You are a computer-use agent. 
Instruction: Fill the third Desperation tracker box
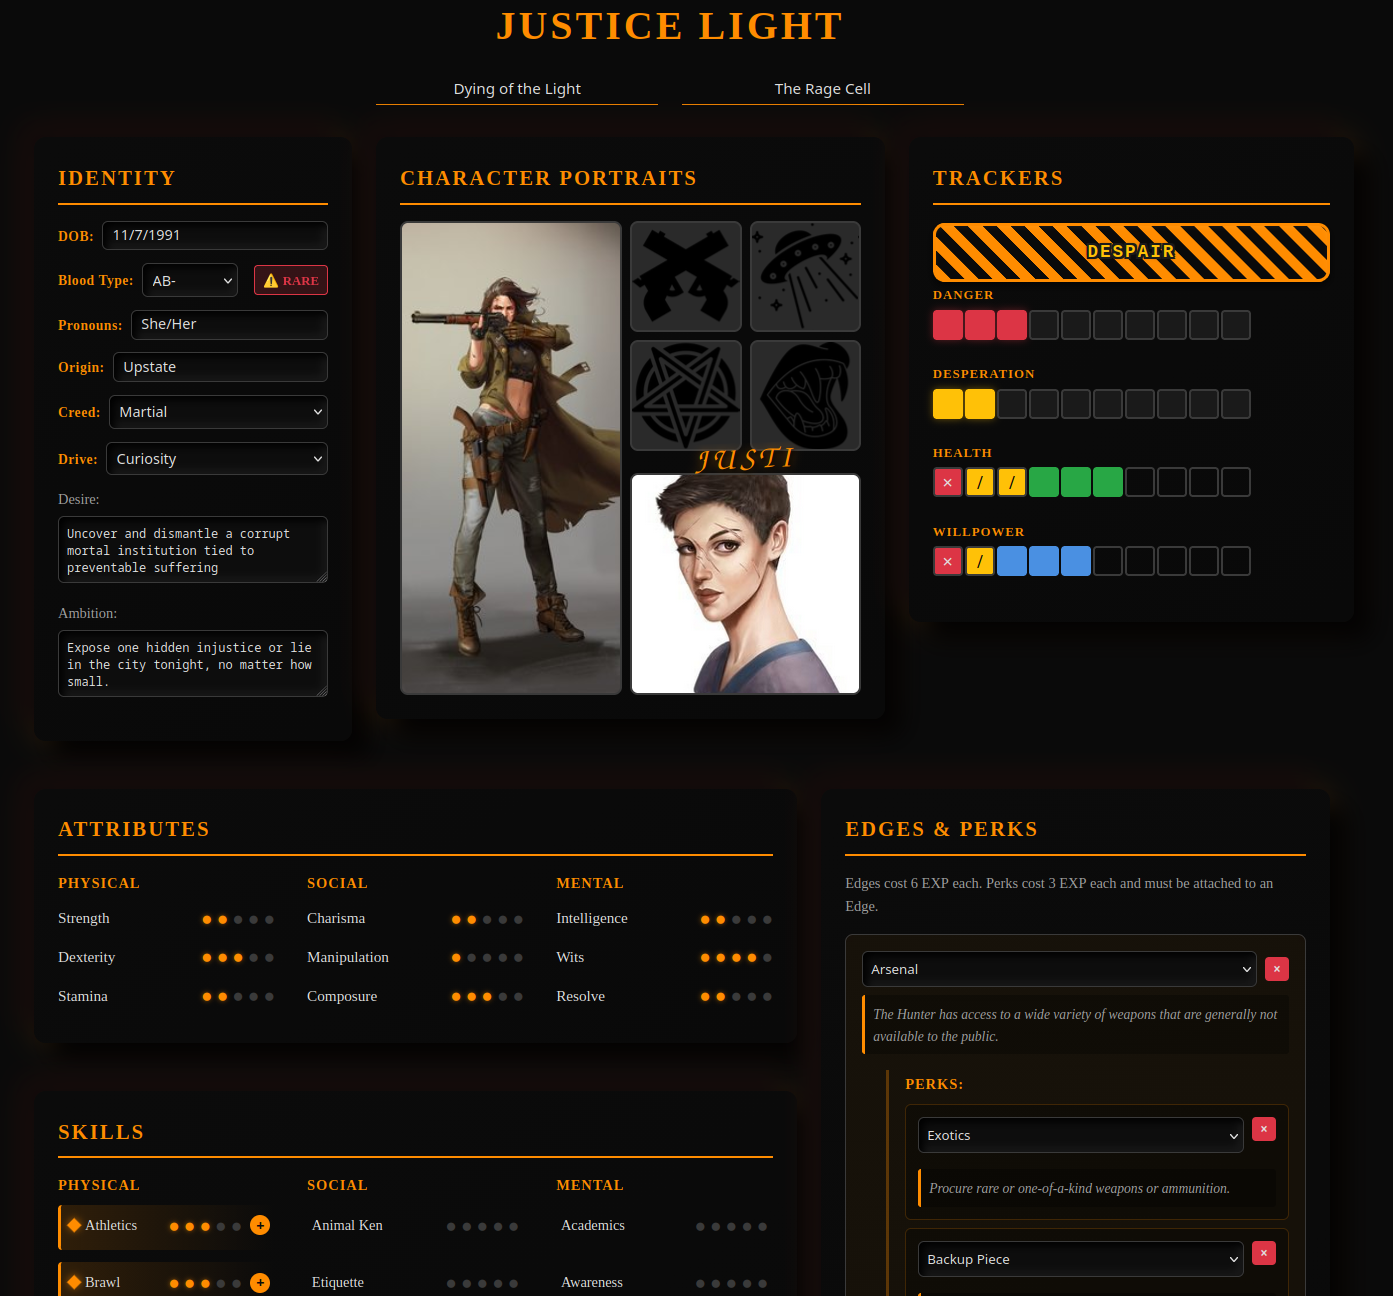[x=1011, y=404]
